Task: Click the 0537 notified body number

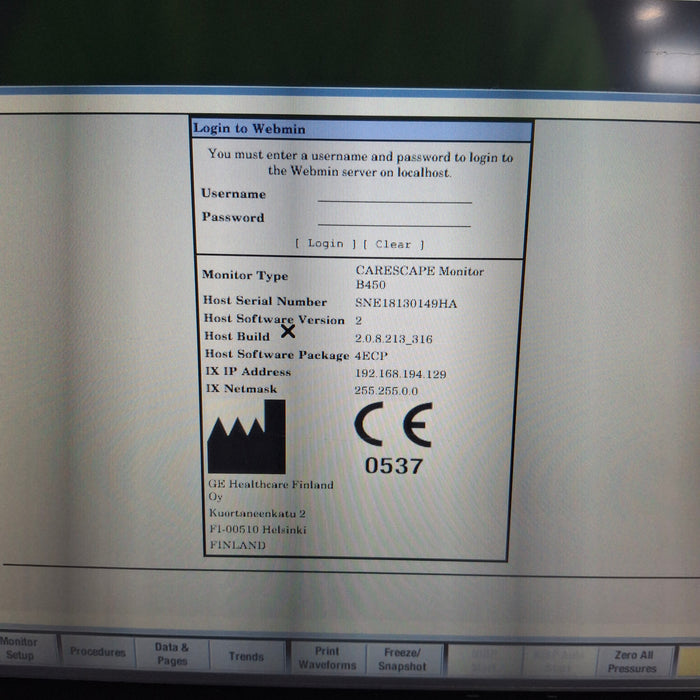Action: (393, 466)
